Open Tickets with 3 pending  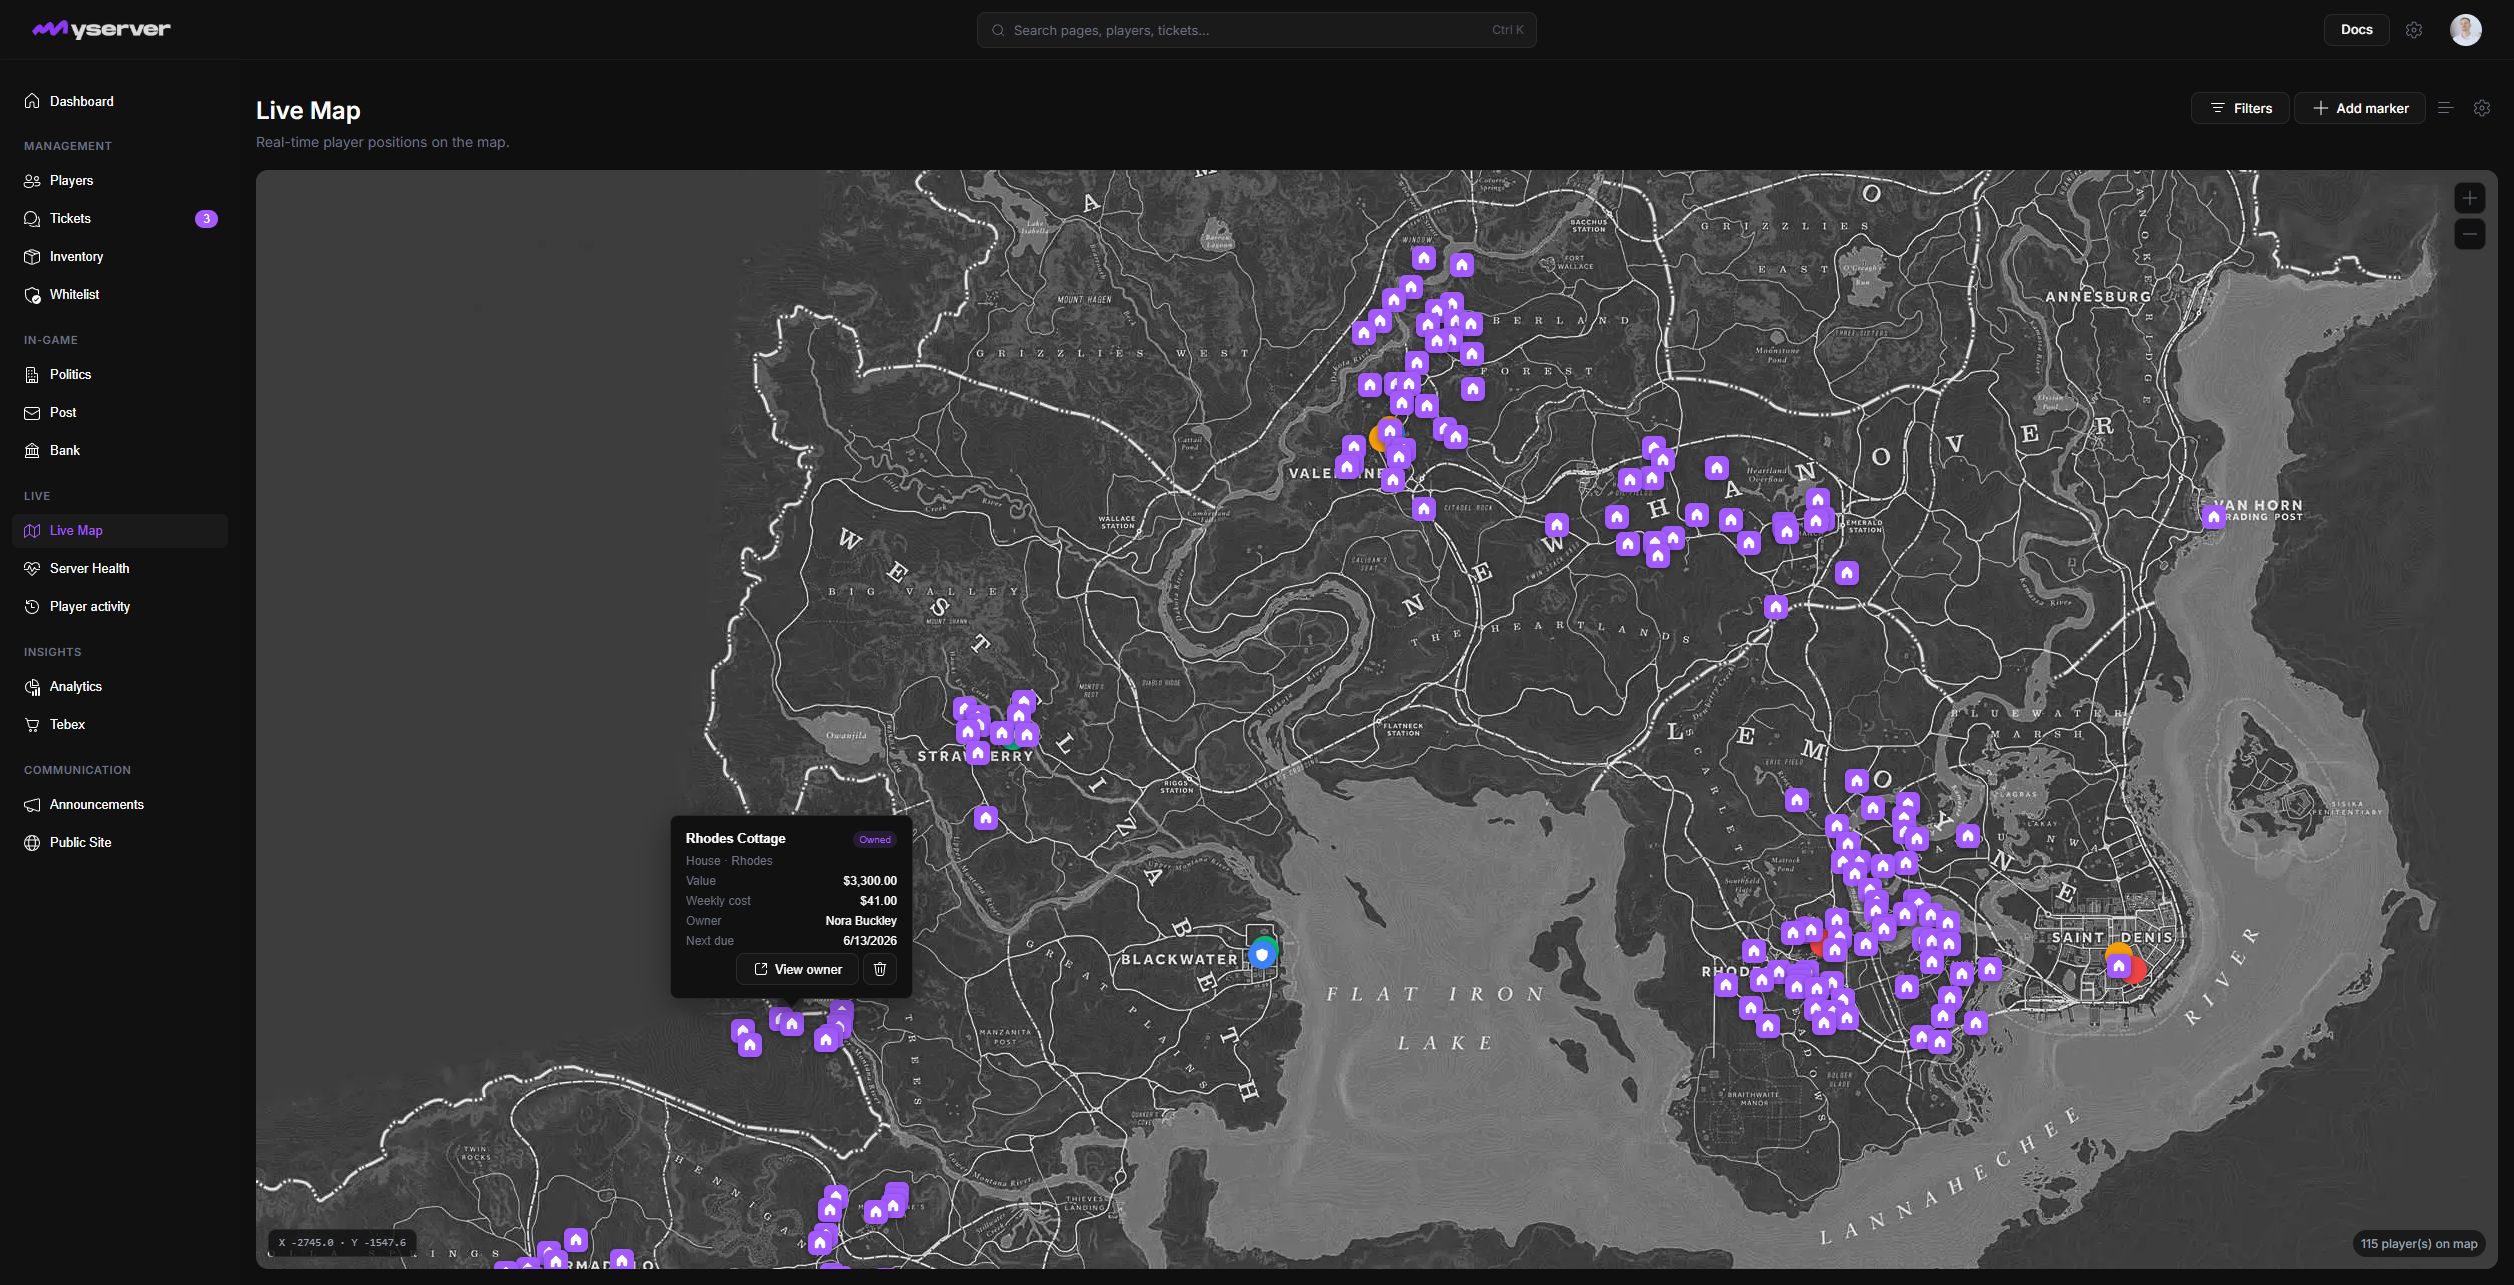pos(120,218)
